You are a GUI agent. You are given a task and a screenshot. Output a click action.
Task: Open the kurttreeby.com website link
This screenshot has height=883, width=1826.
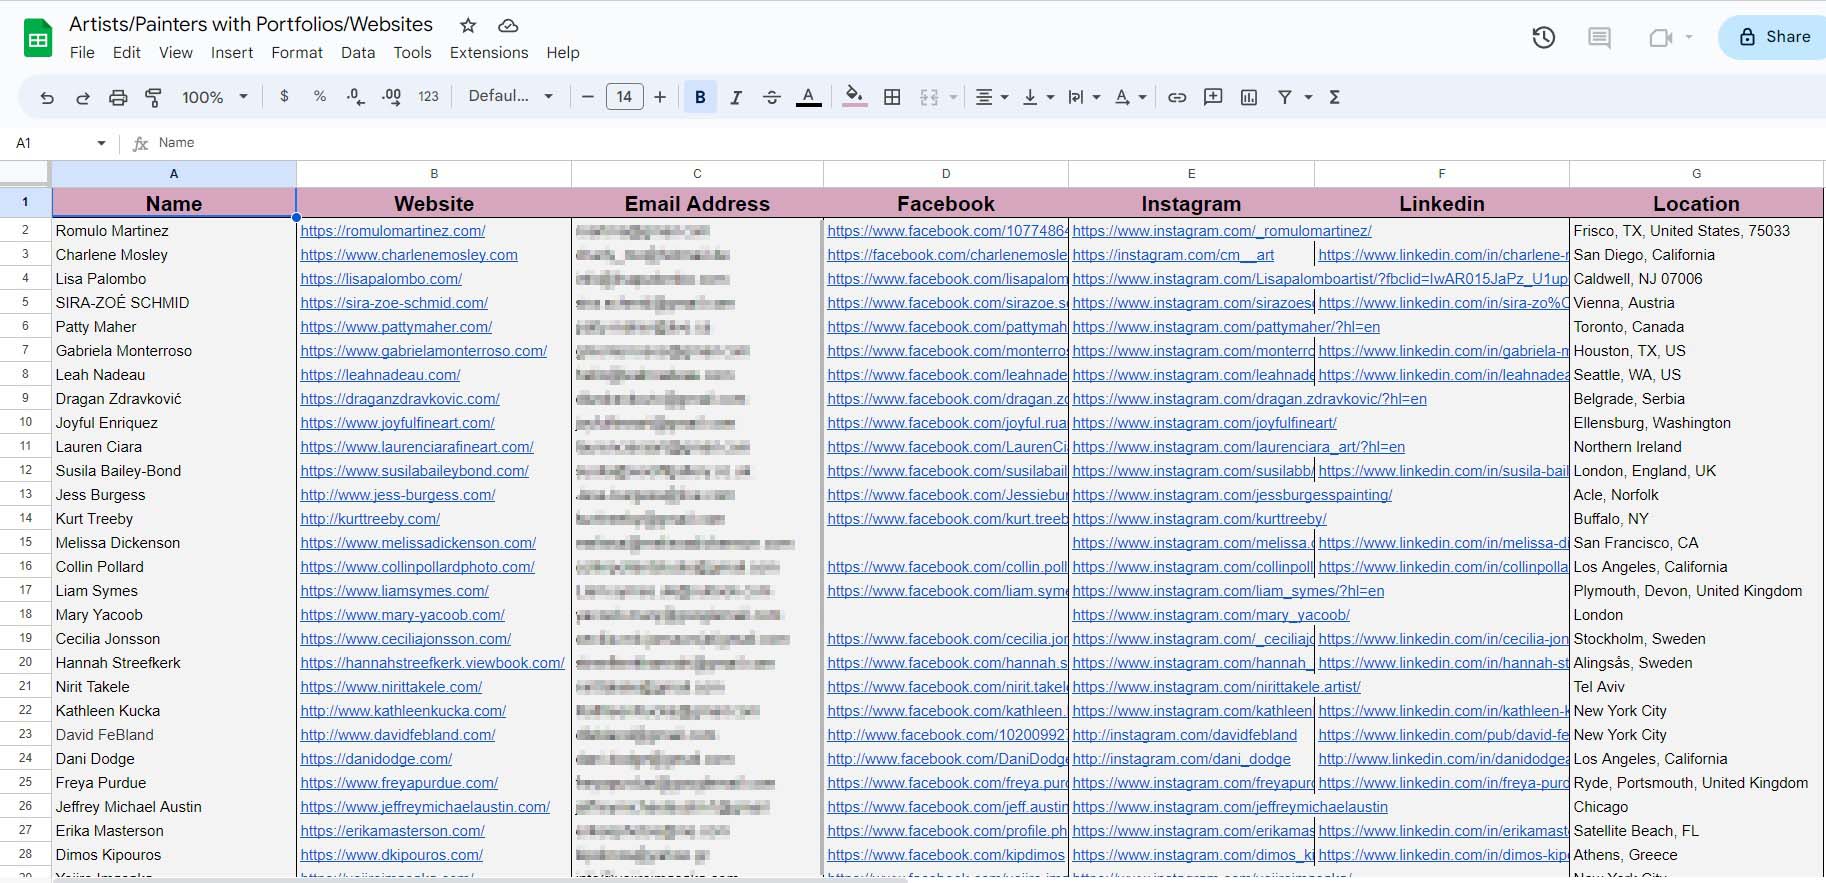370,519
